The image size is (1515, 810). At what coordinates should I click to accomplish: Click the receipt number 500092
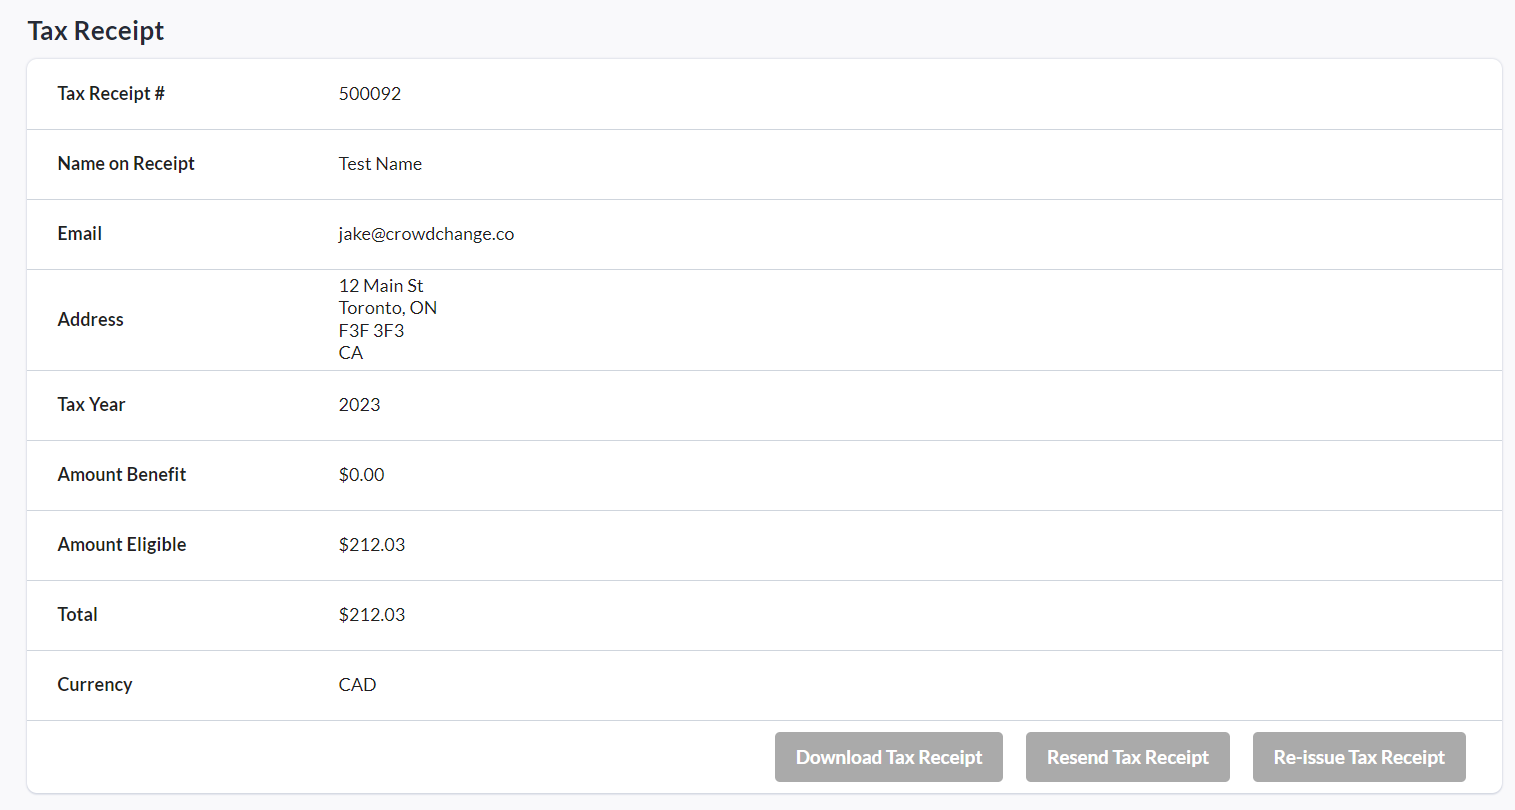(x=370, y=94)
